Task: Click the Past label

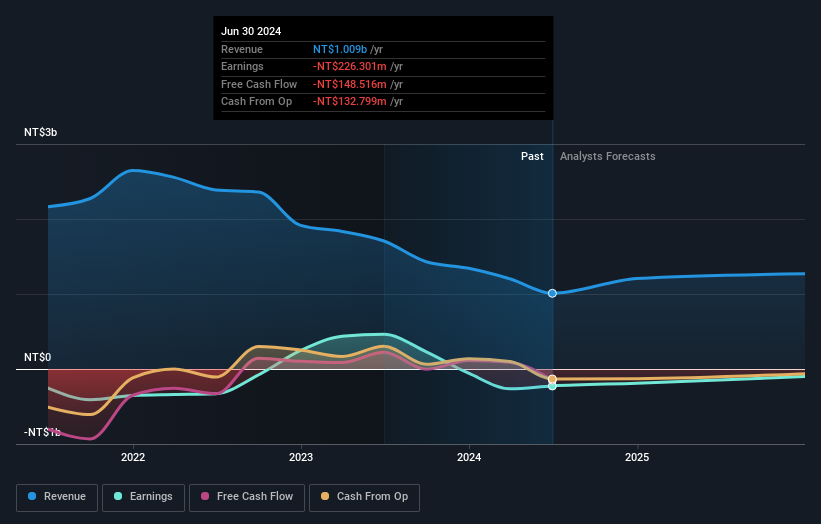Action: click(532, 156)
